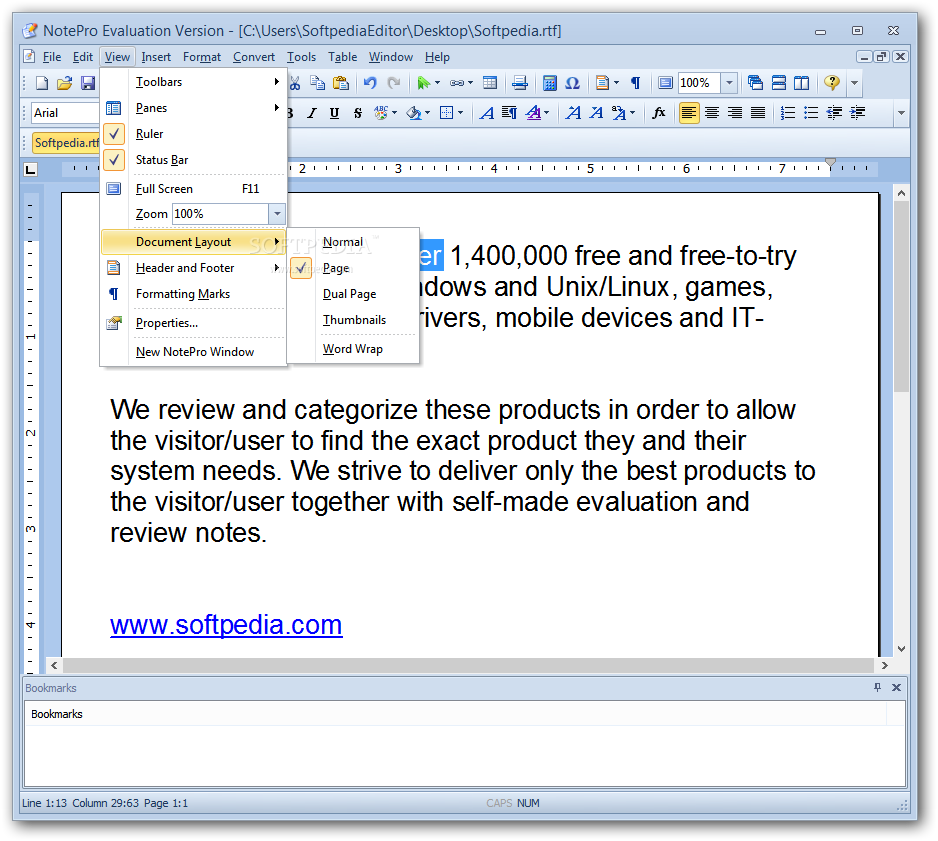Screen dimensions: 938x841
Task: Click the vertical scrollbar thumb
Action: click(902, 297)
